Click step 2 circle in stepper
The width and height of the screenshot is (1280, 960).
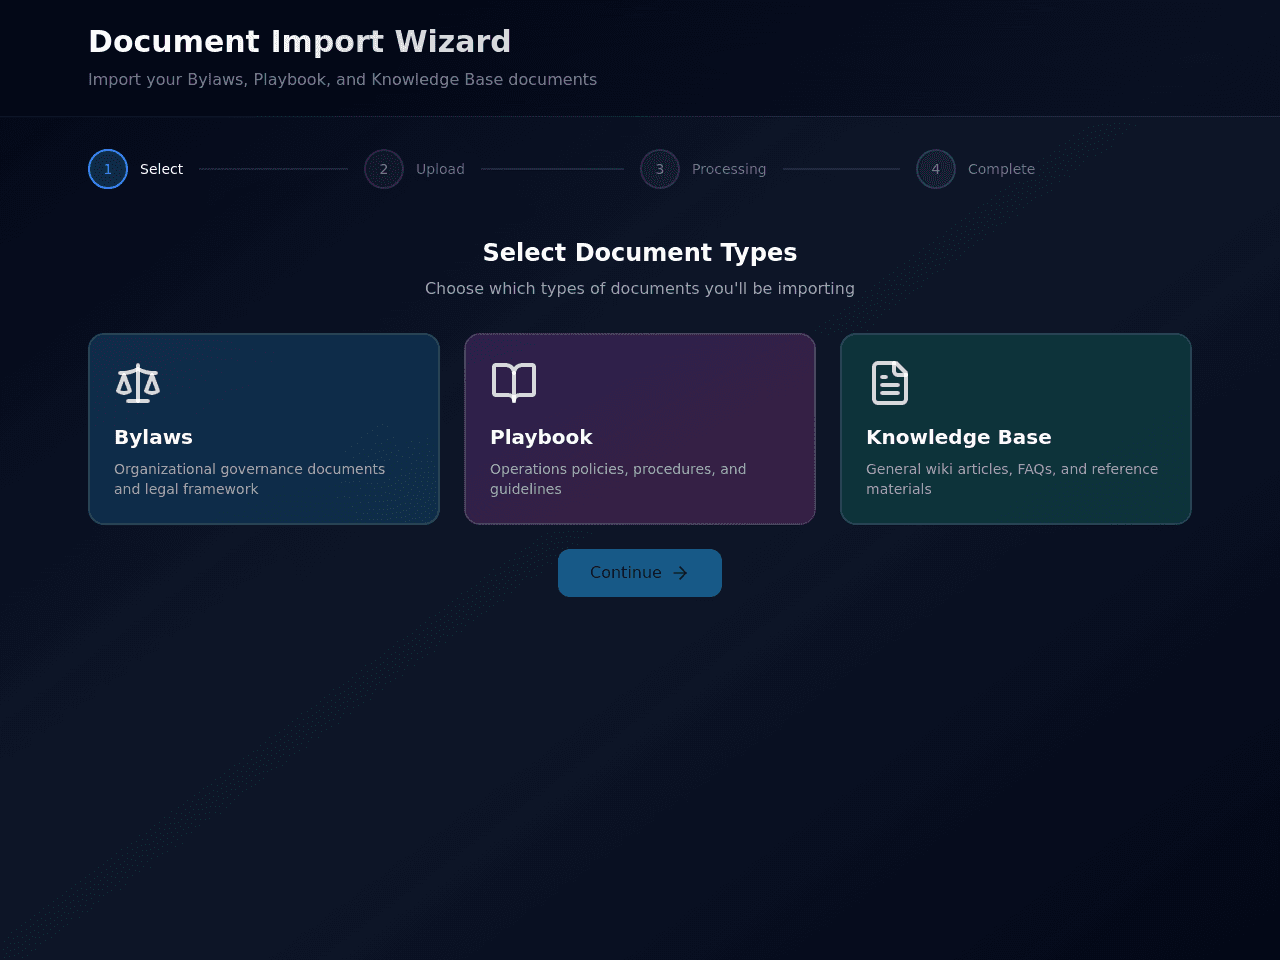click(384, 169)
